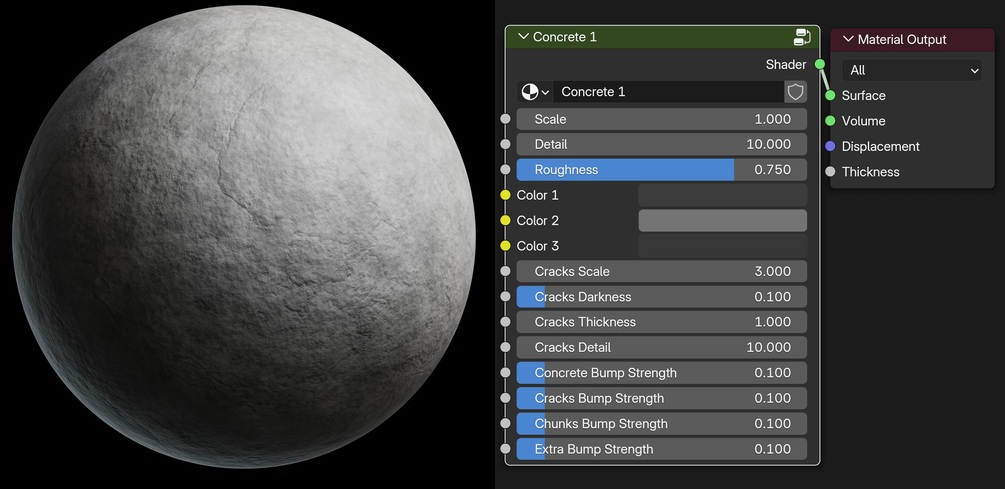Click the node group edit icon on Concrete 1 header

click(802, 37)
